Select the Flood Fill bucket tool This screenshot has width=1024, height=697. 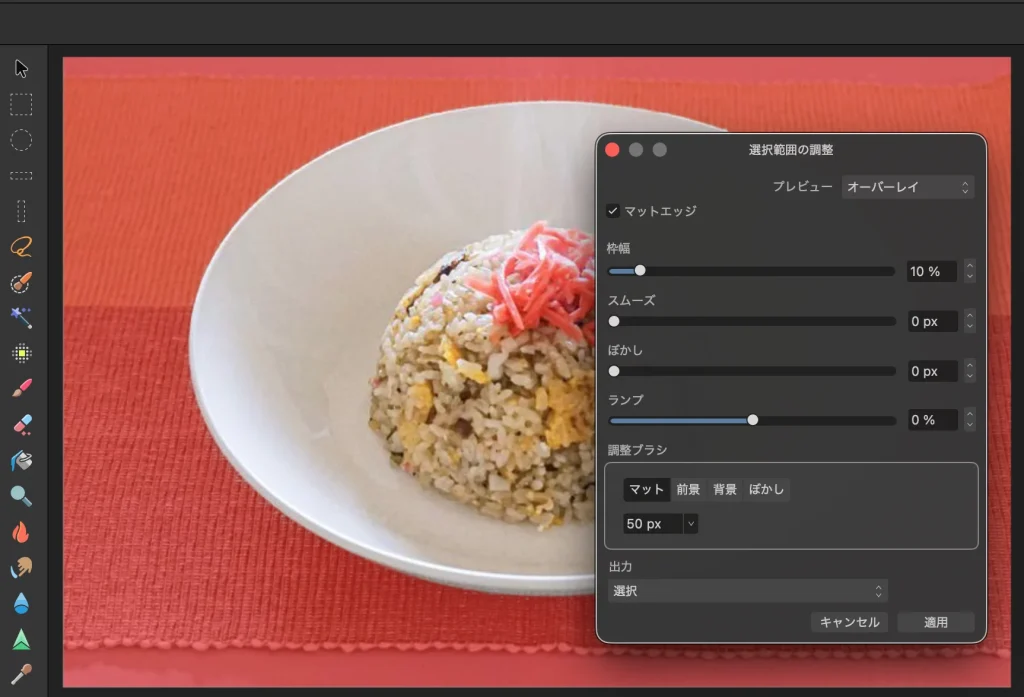click(21, 461)
